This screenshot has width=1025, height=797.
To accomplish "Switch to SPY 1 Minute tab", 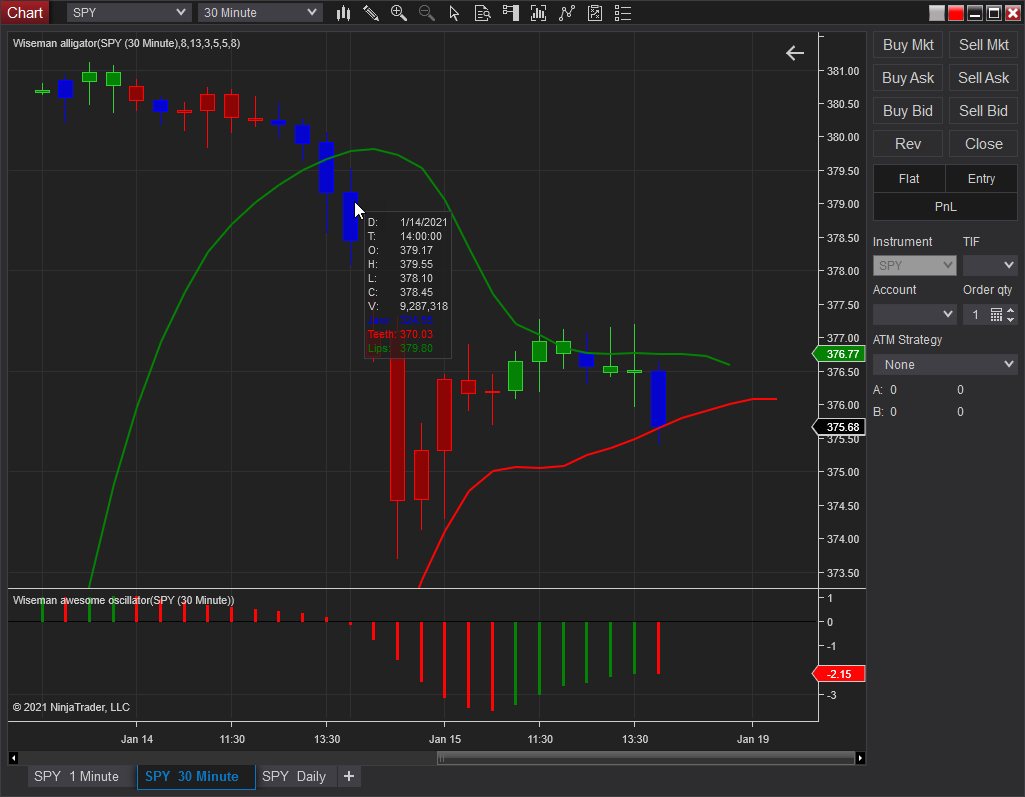I will pyautogui.click(x=76, y=776).
